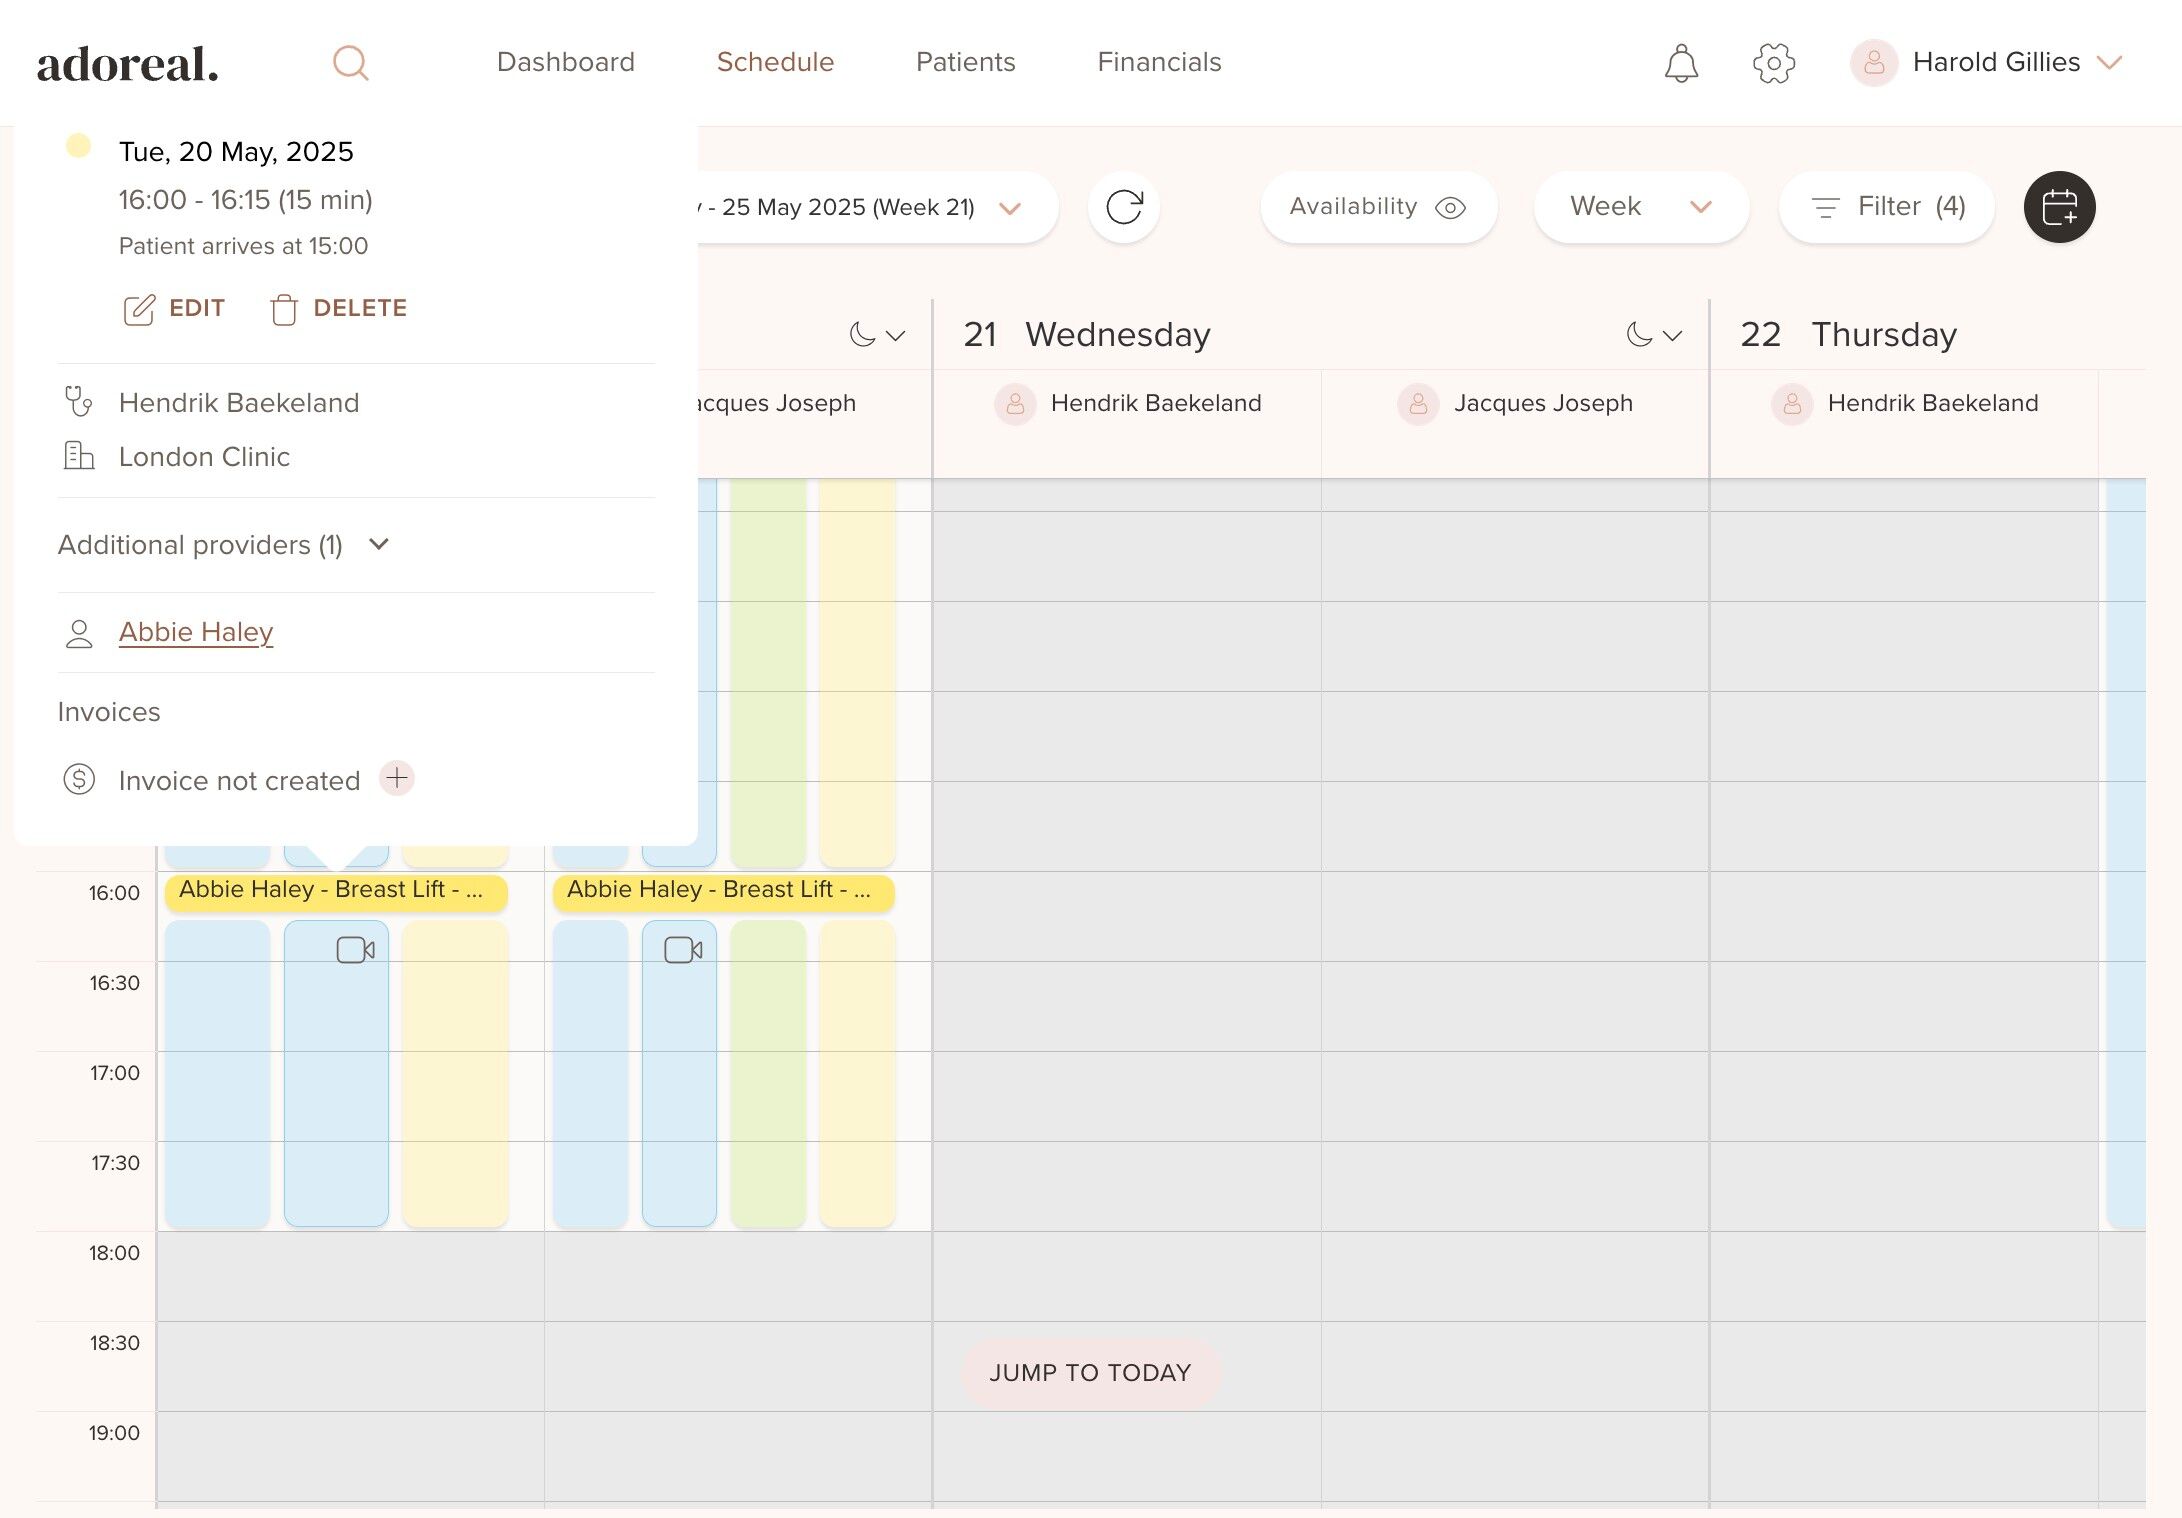Open settings gear icon
This screenshot has height=1518, width=2182.
(x=1773, y=63)
